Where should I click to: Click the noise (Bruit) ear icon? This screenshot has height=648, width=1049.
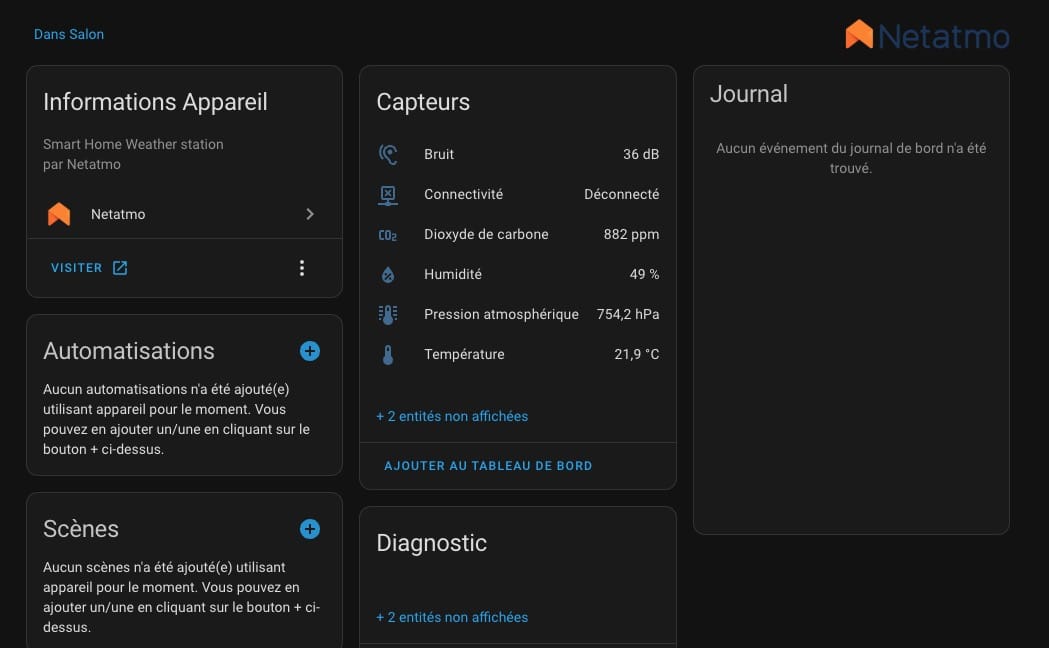(388, 154)
